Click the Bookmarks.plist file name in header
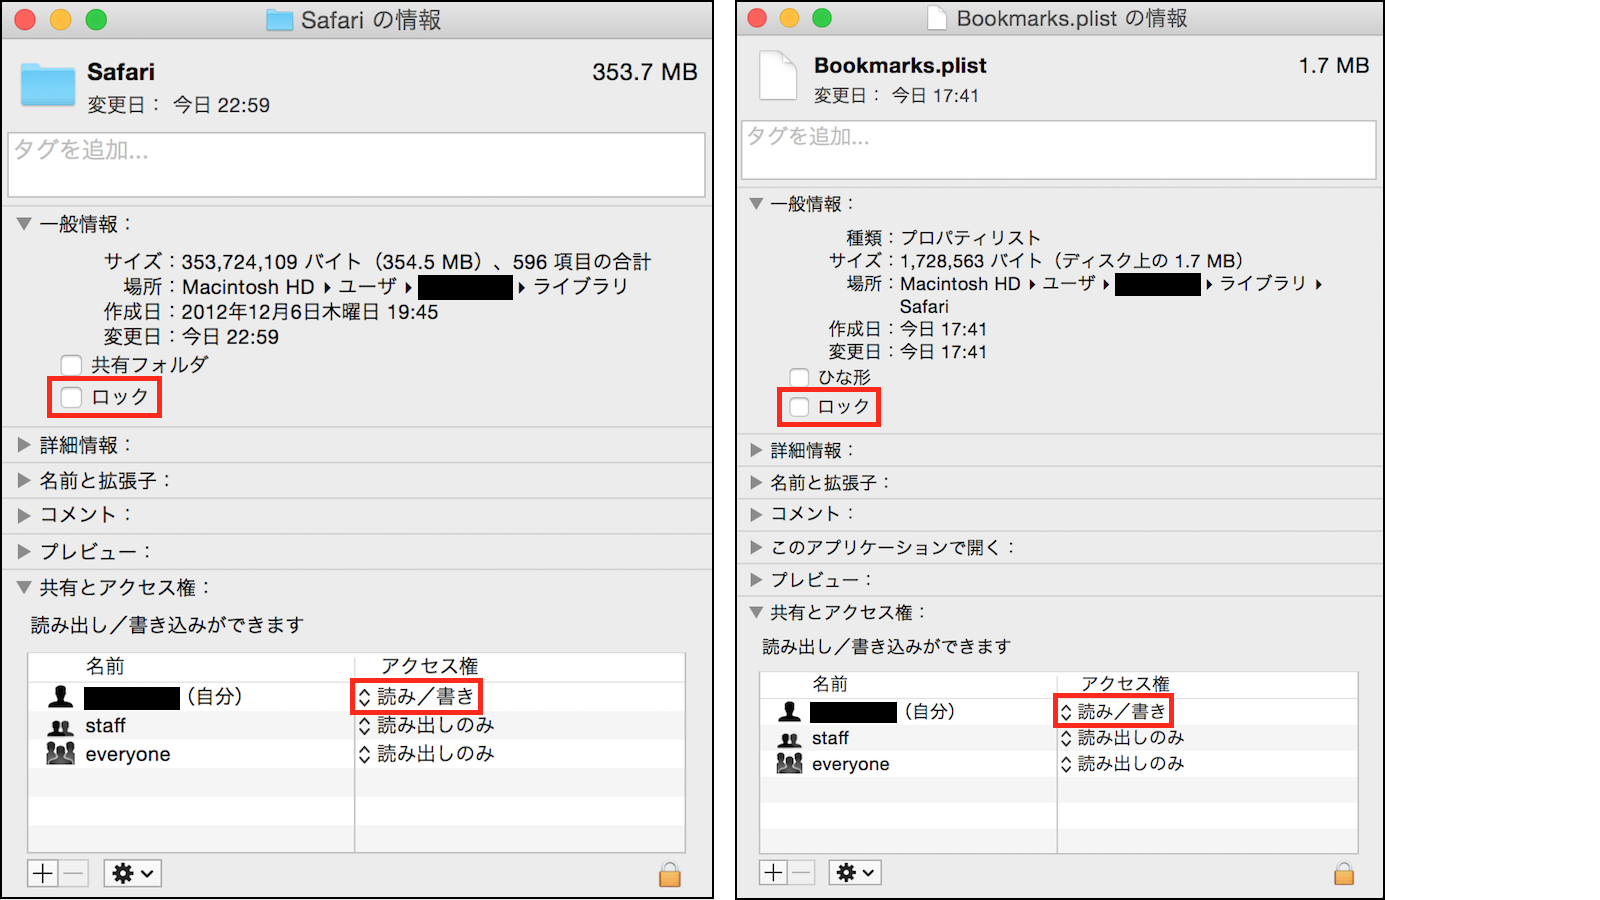The image size is (1600, 900). pyautogui.click(x=900, y=66)
